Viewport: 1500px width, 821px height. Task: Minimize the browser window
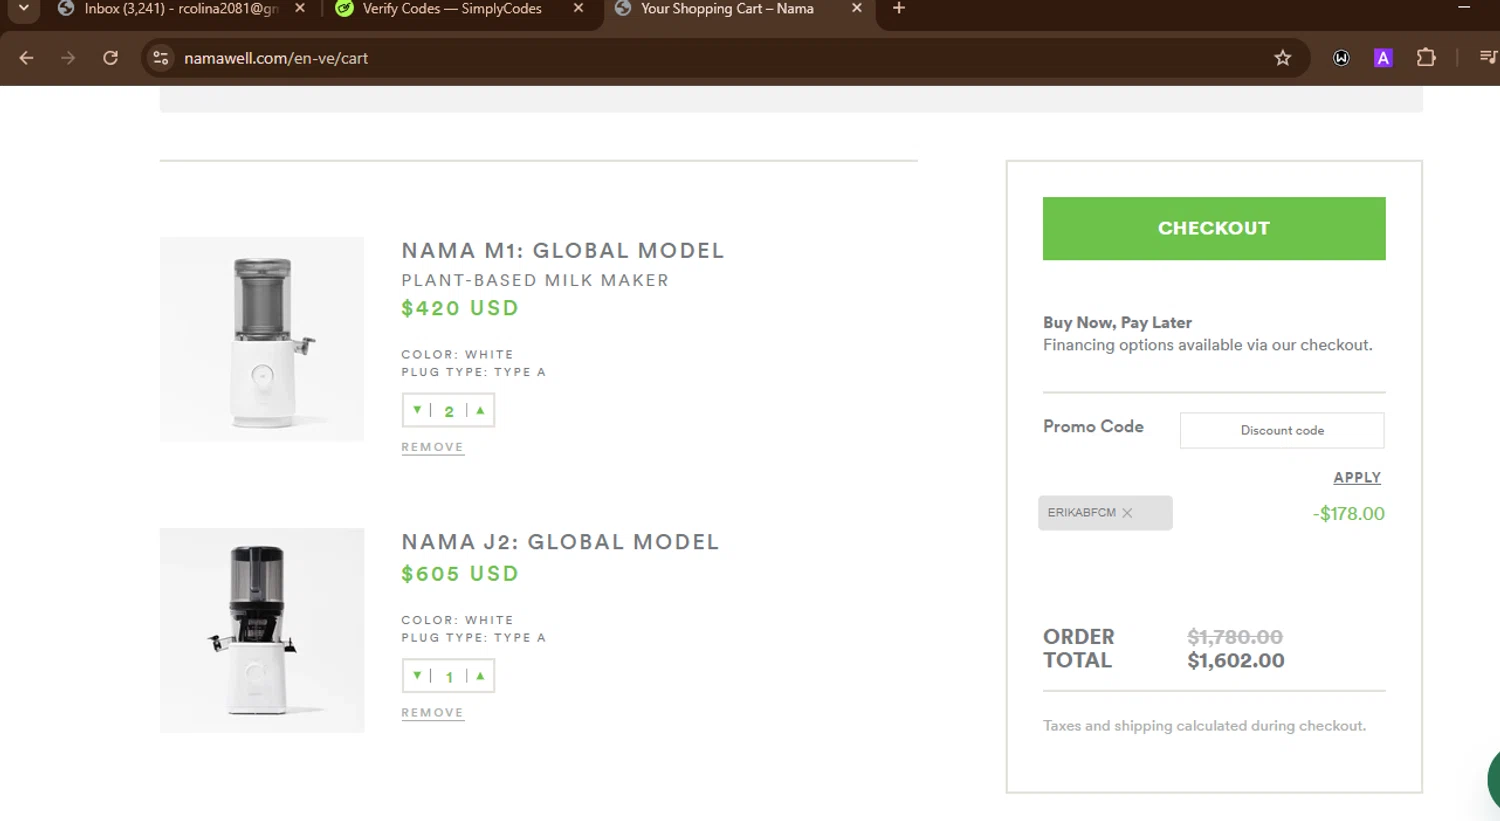(x=1464, y=8)
